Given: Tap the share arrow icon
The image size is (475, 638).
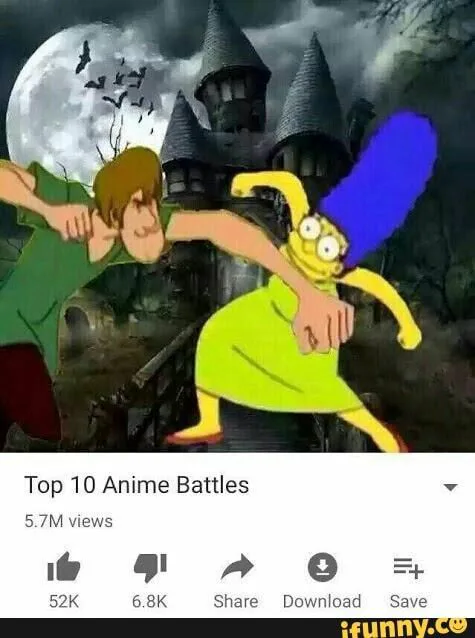Looking at the screenshot, I should [237, 566].
